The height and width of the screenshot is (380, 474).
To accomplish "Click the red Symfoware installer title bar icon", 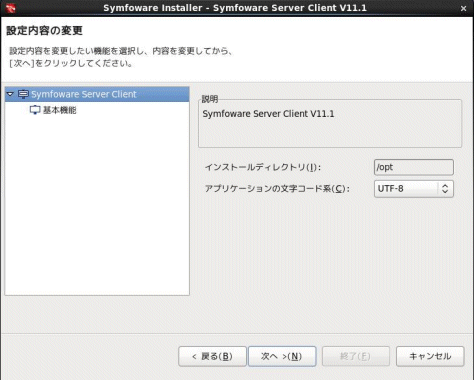I will coord(10,8).
